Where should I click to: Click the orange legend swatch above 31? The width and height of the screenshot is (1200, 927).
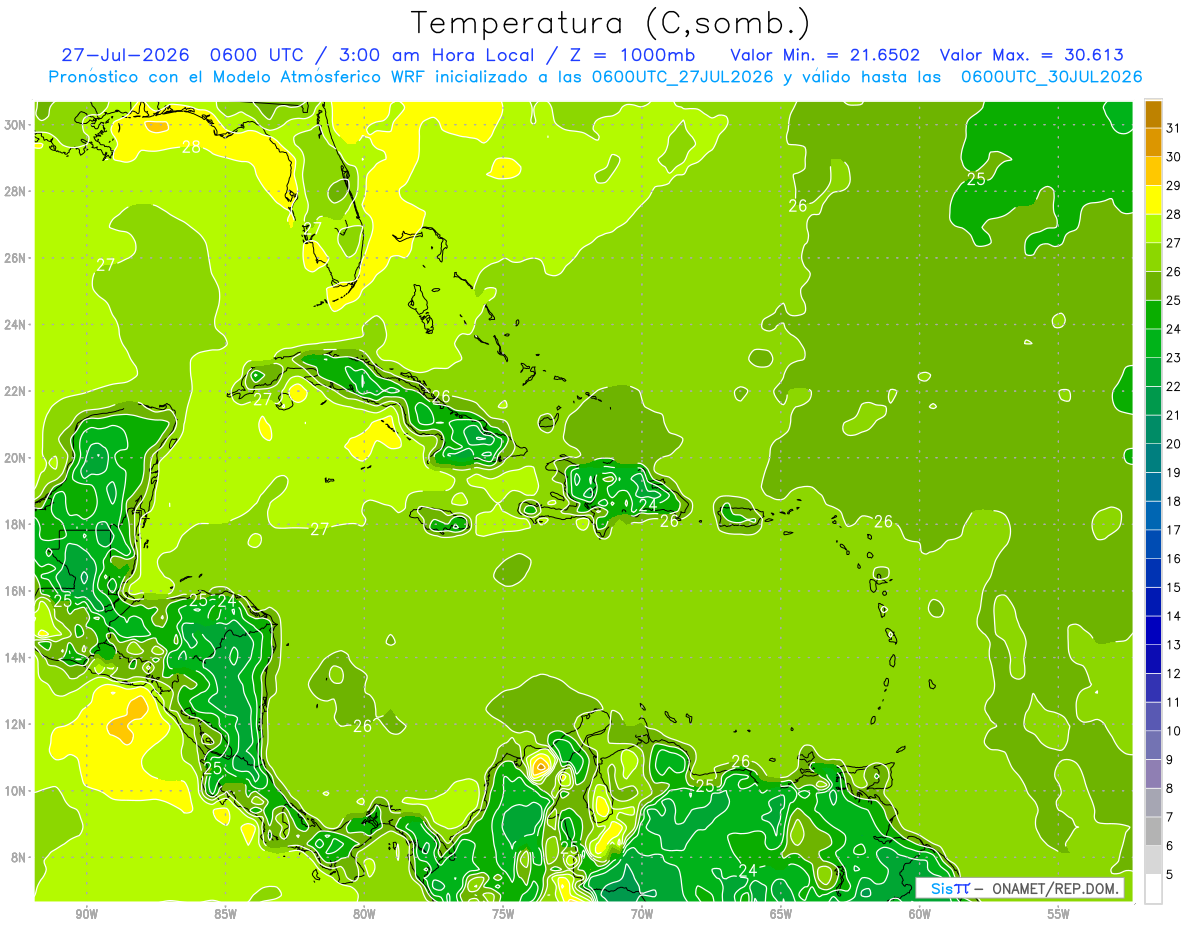pyautogui.click(x=1153, y=114)
